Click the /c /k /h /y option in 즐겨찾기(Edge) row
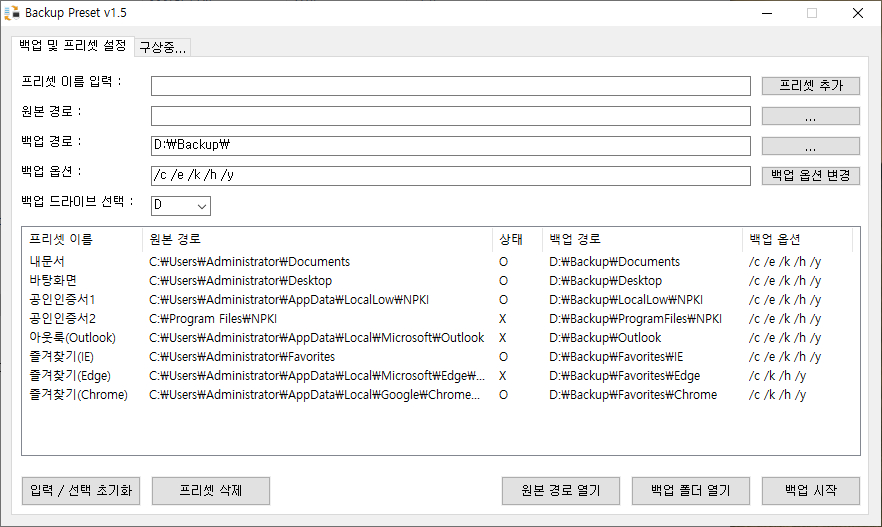This screenshot has height=527, width=882. pos(777,376)
